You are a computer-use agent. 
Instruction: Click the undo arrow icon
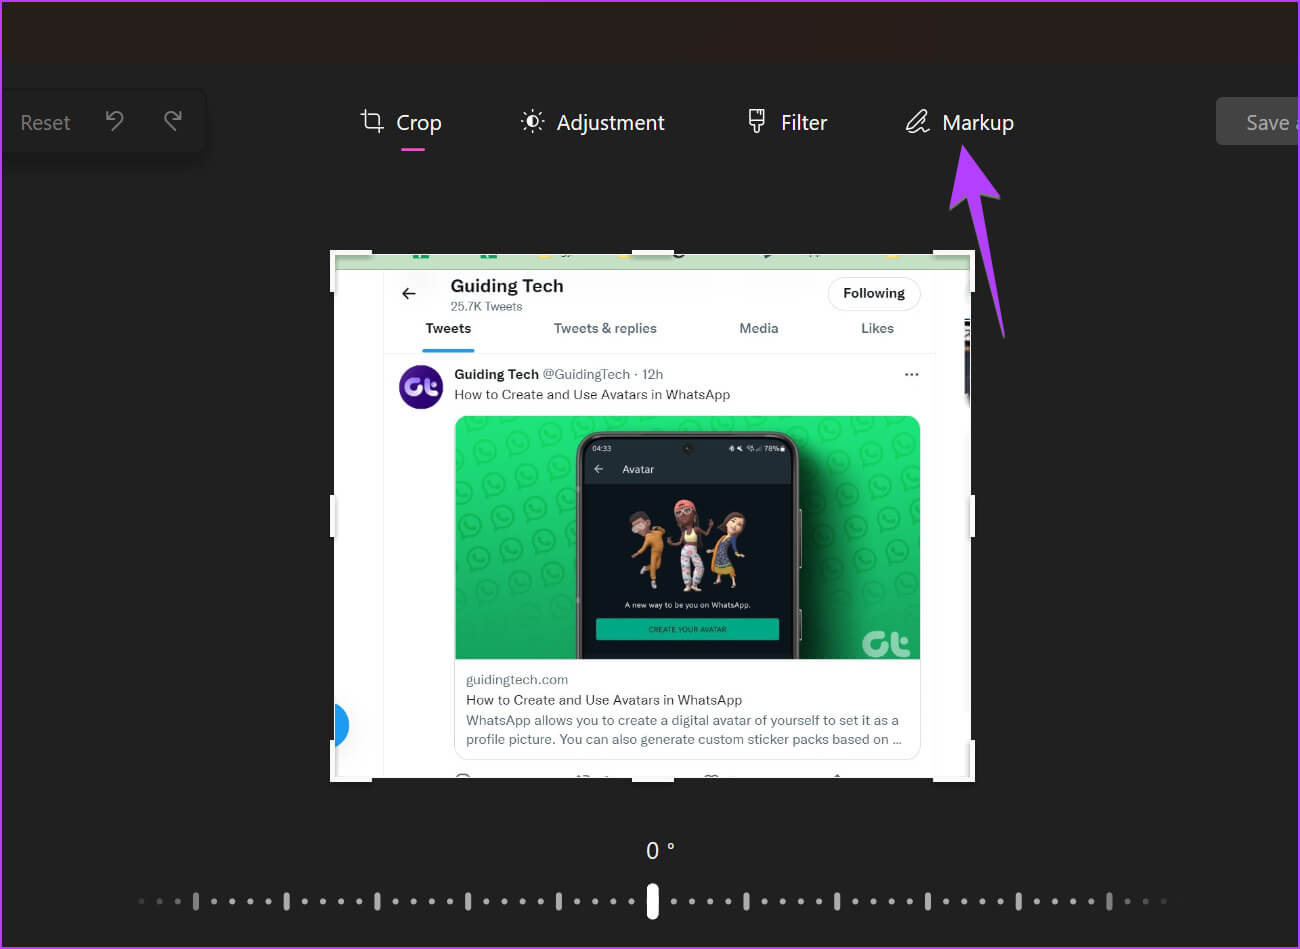coord(115,121)
